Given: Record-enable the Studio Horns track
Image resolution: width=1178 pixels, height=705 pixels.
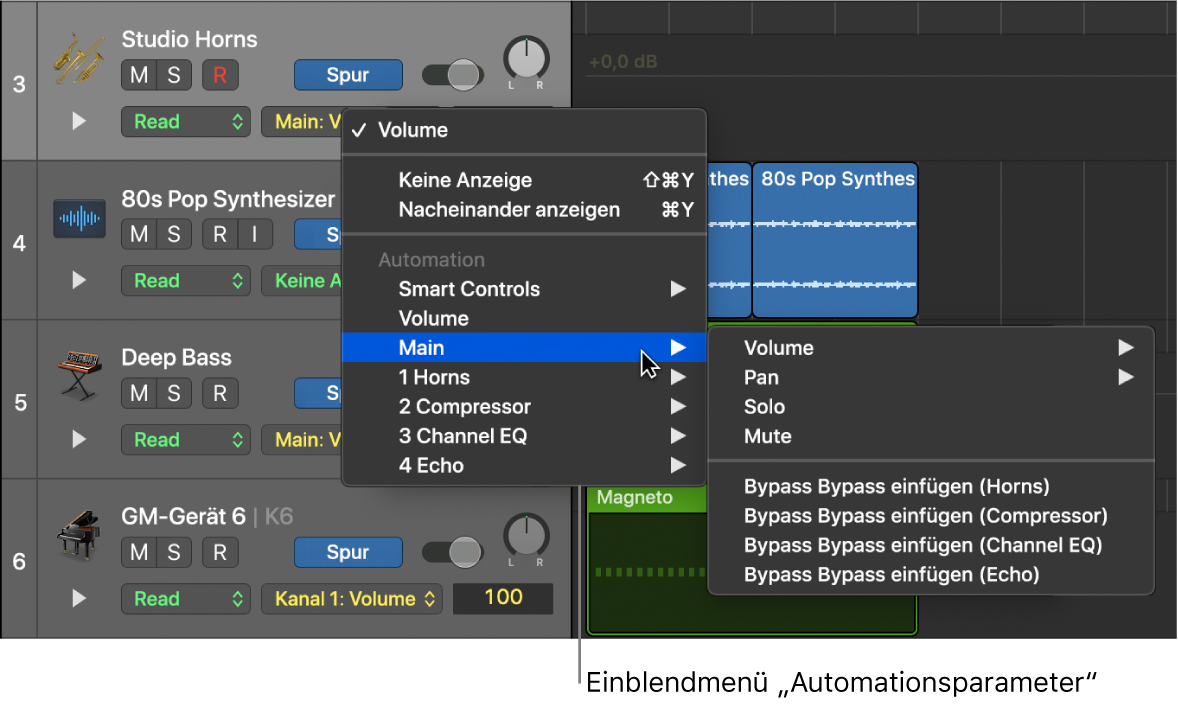Looking at the screenshot, I should (x=219, y=75).
